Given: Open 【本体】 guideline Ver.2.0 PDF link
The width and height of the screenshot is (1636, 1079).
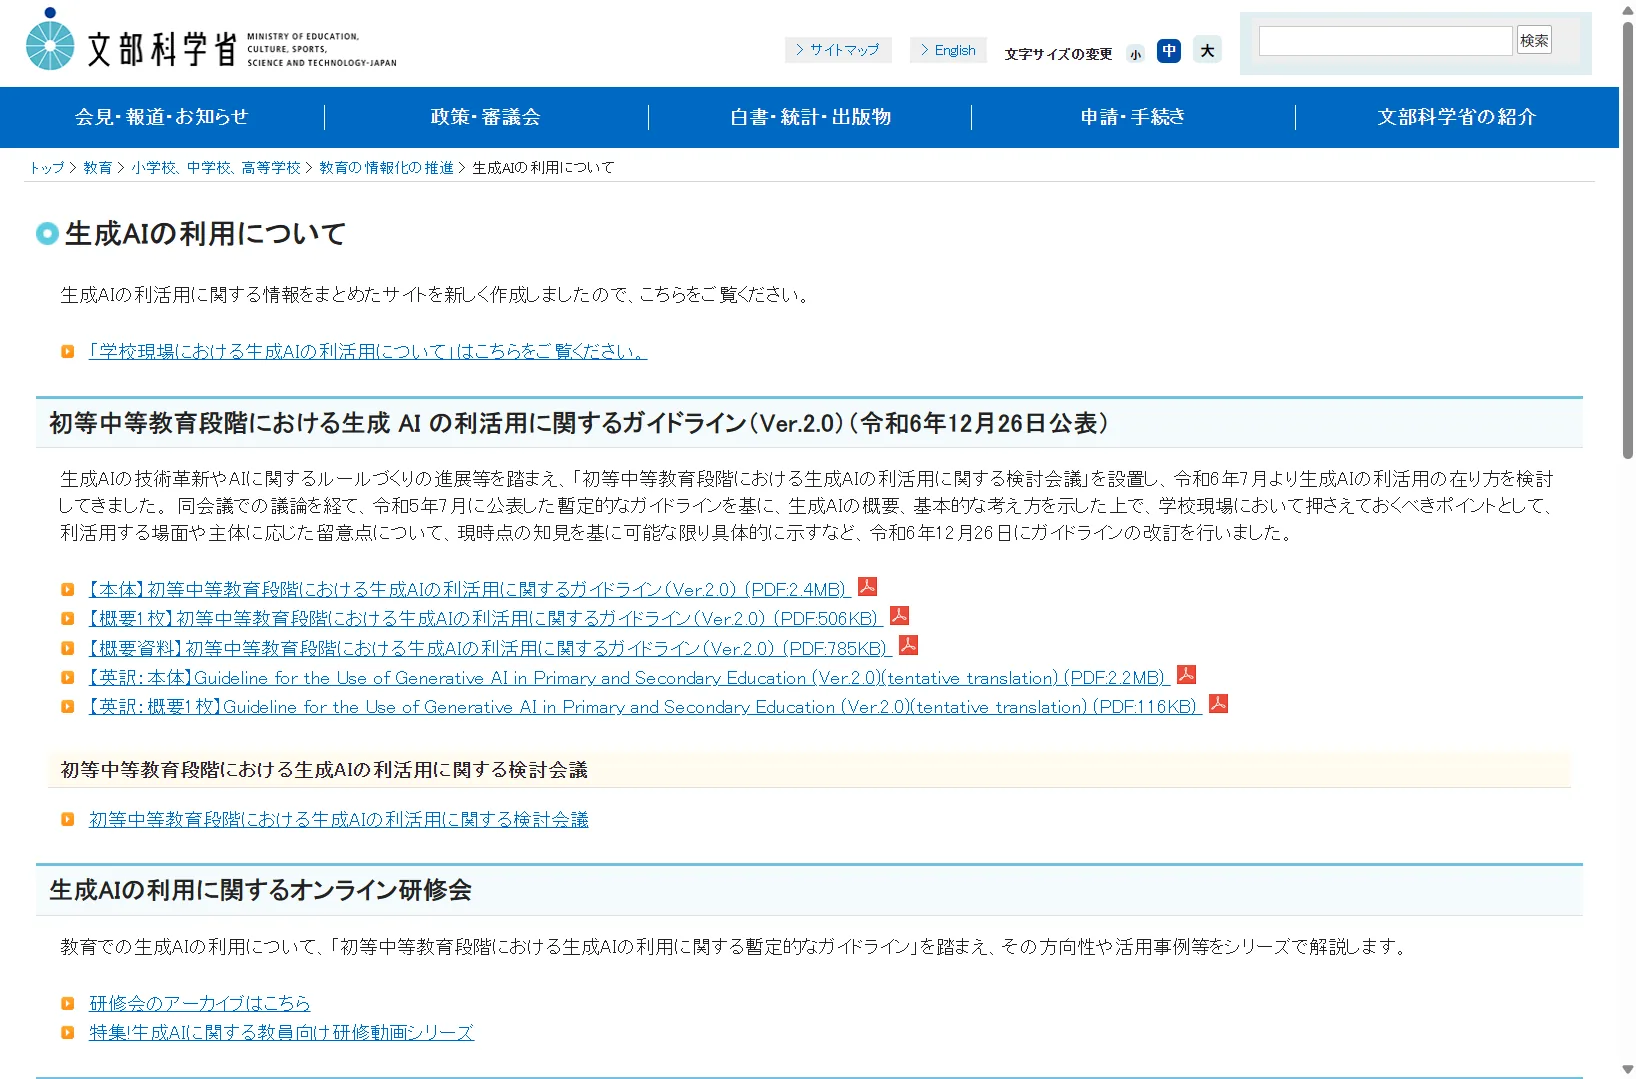Looking at the screenshot, I should click(469, 590).
